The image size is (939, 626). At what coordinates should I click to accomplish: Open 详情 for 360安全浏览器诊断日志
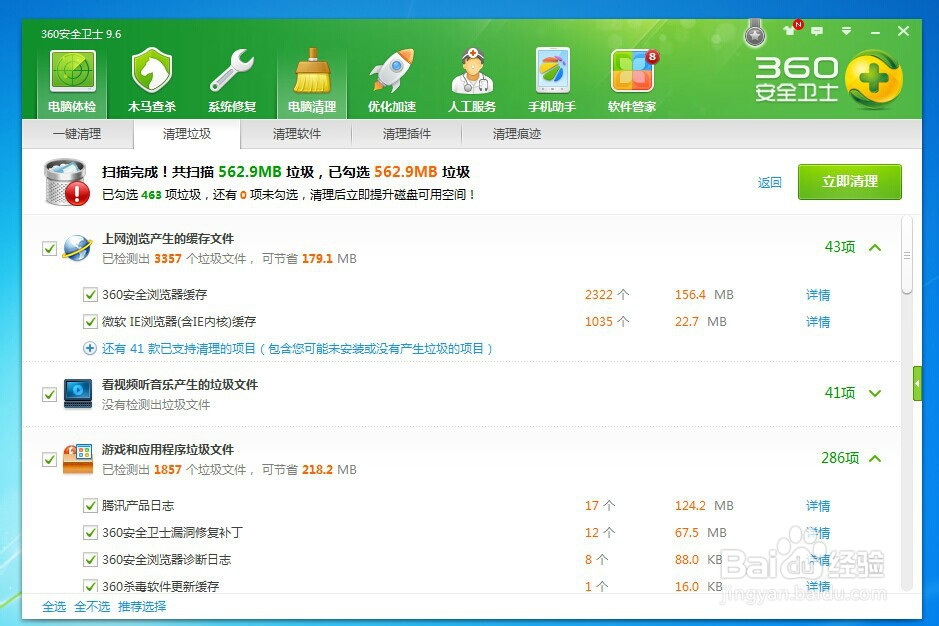[818, 560]
